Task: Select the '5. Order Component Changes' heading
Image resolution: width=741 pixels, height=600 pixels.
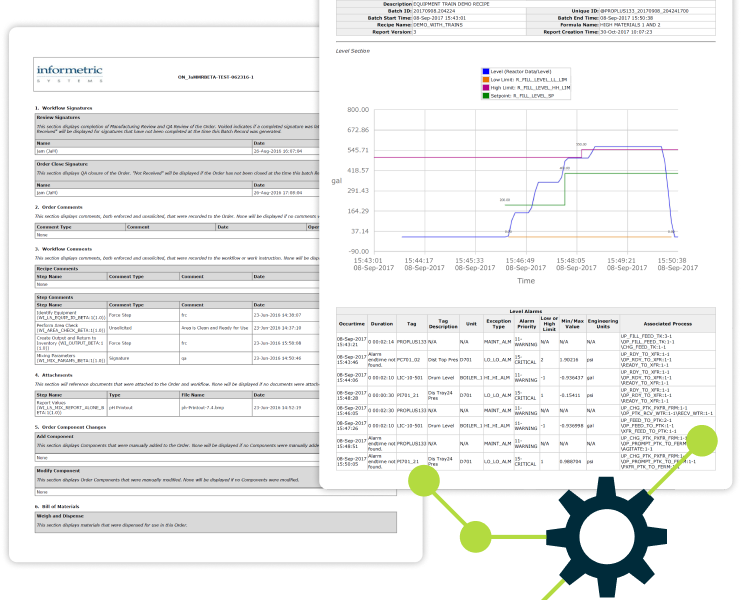Action: (x=70, y=427)
